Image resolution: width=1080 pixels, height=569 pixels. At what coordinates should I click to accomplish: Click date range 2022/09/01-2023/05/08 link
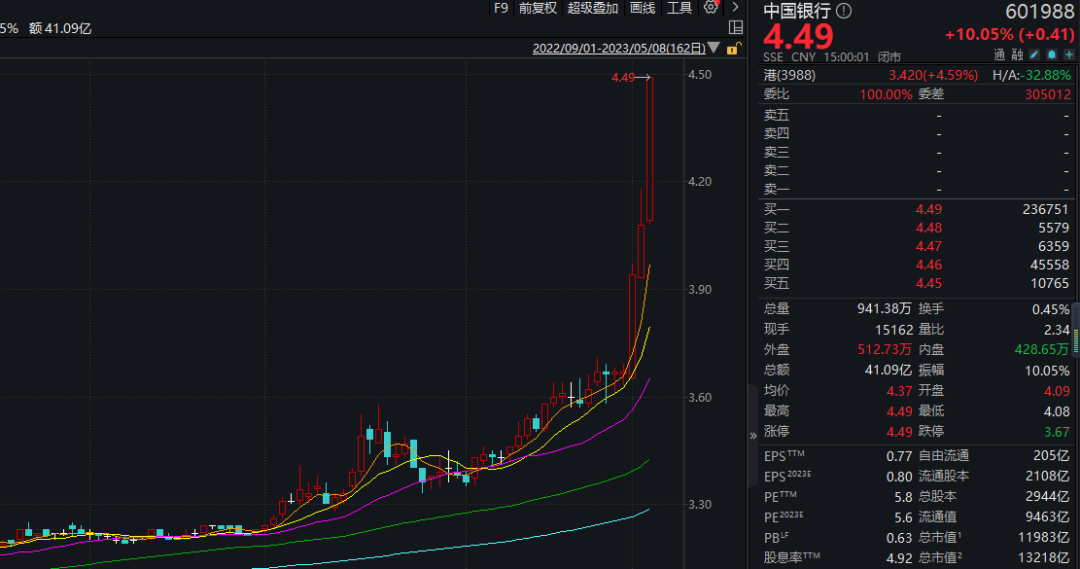619,48
